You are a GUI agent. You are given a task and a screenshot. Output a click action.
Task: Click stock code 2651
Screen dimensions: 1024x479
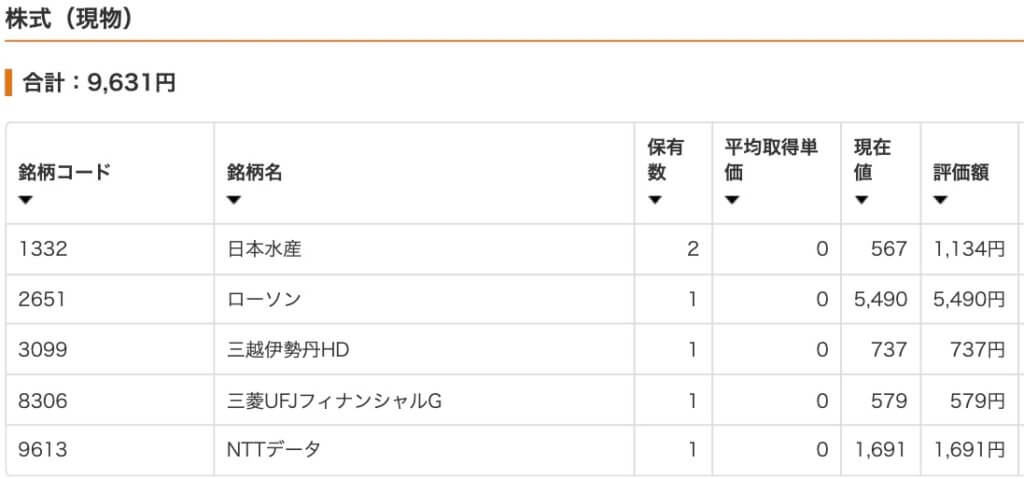coord(42,299)
